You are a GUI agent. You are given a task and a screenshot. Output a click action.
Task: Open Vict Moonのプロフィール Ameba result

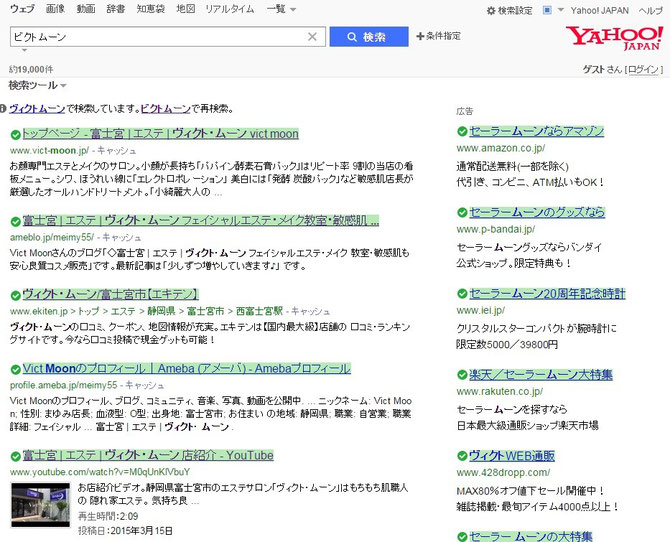pyautogui.click(x=186, y=368)
